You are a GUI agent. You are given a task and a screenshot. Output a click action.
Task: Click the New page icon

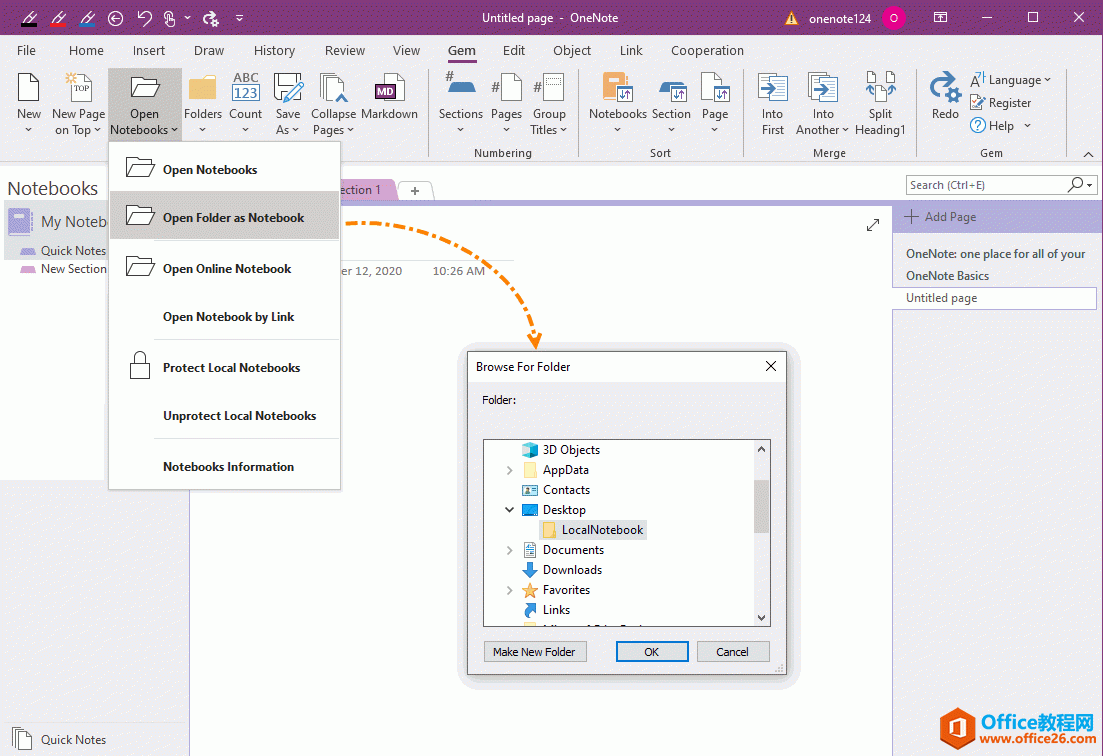click(29, 92)
